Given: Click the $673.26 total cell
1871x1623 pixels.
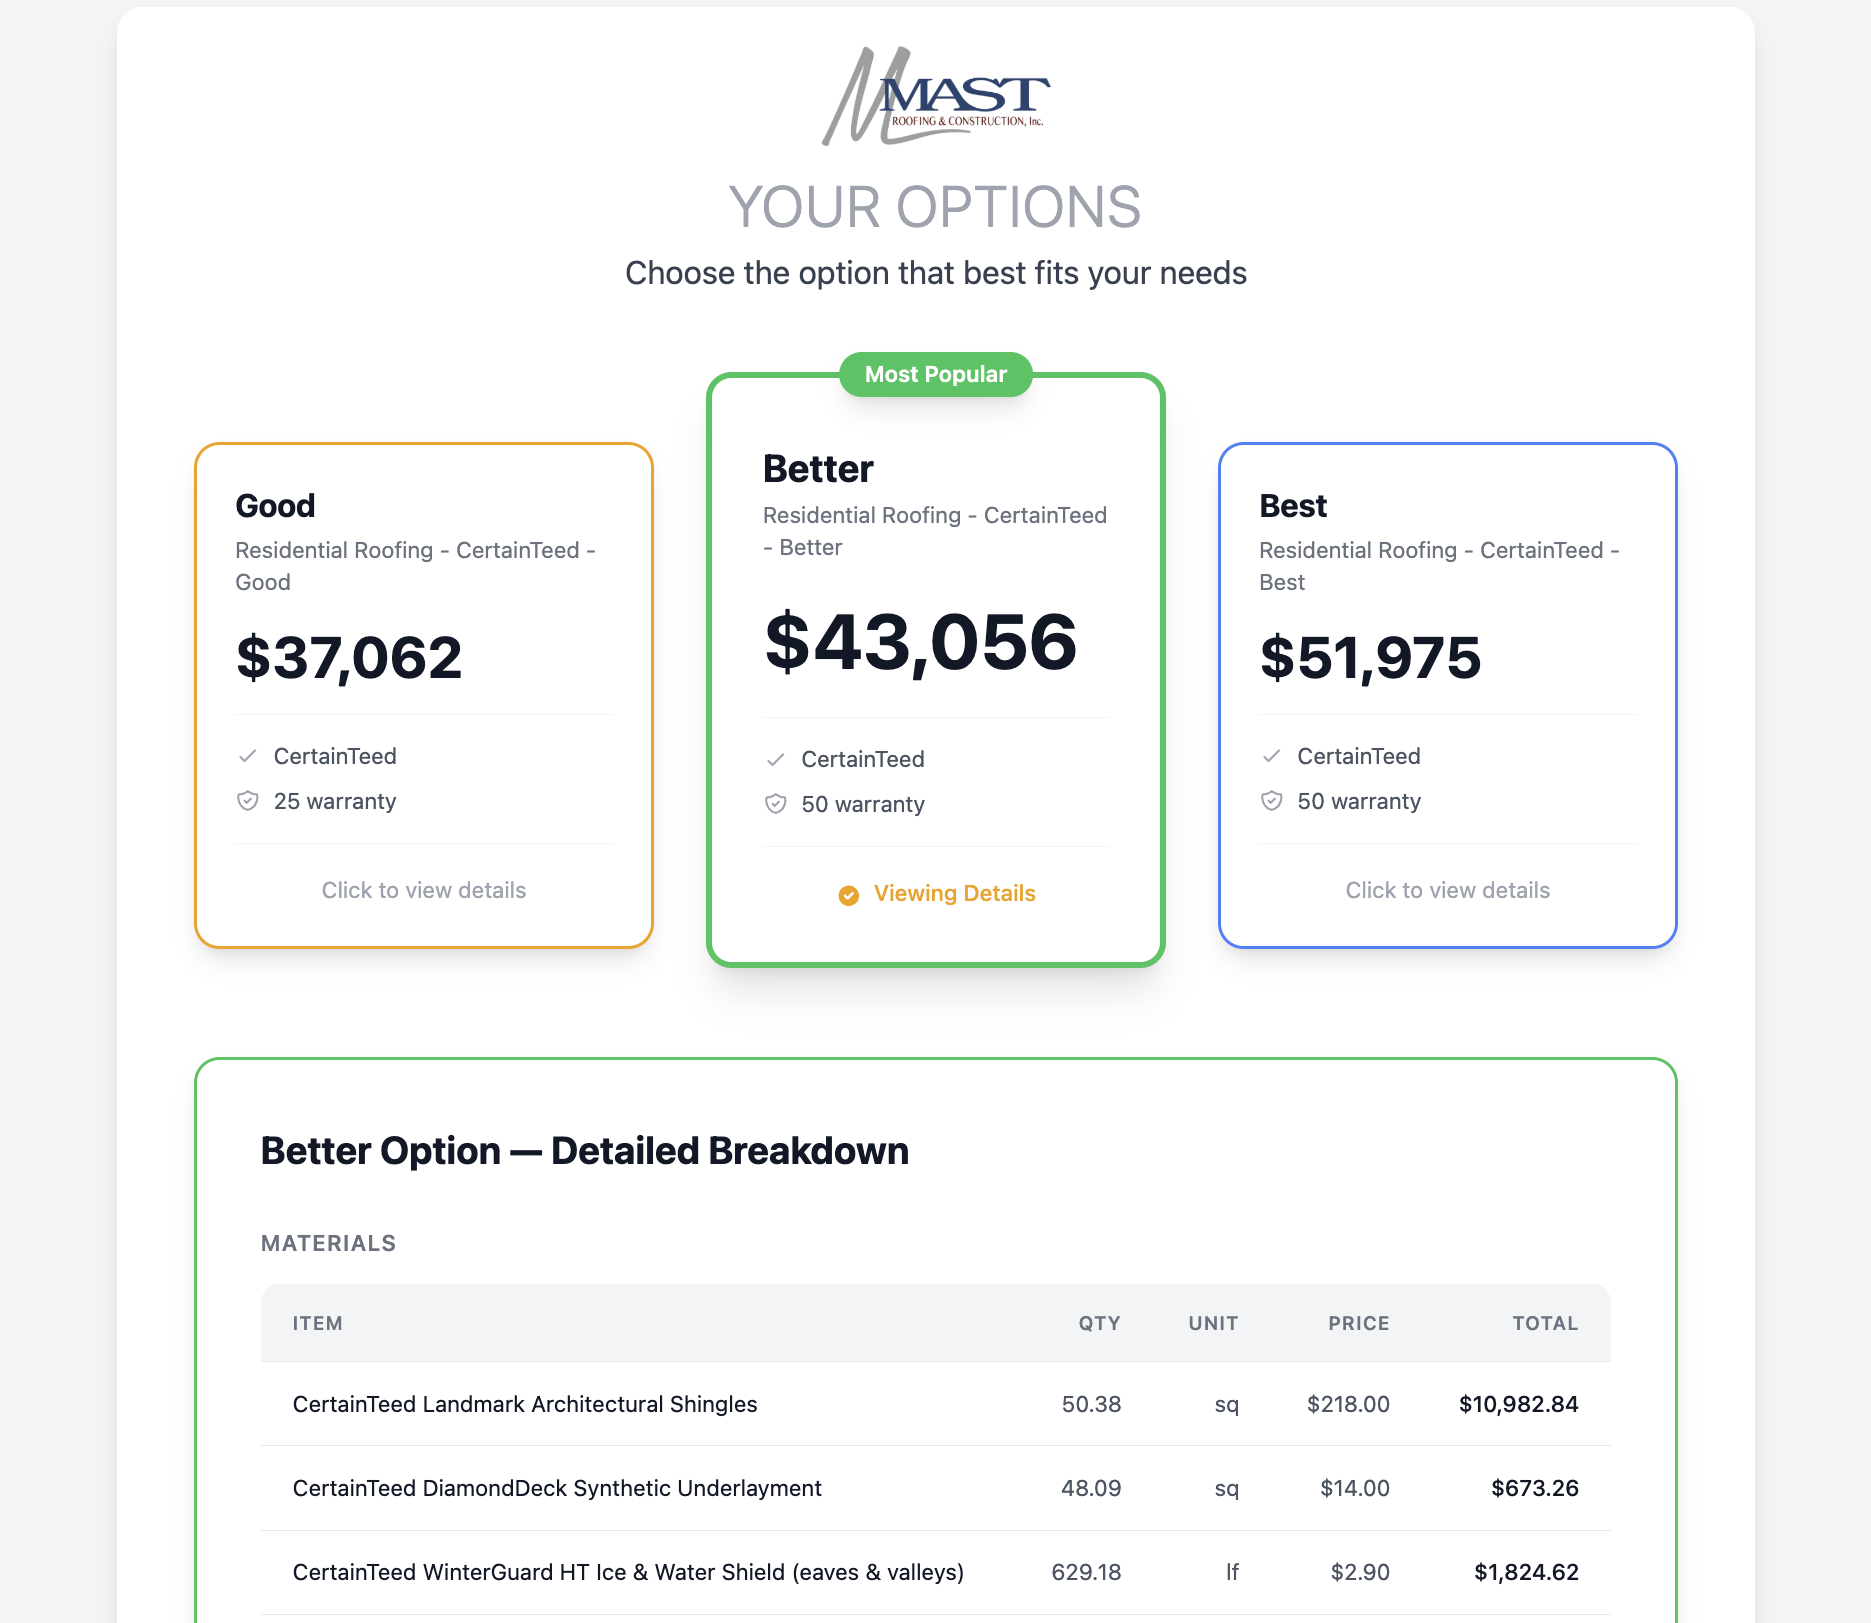Looking at the screenshot, I should (1535, 1488).
